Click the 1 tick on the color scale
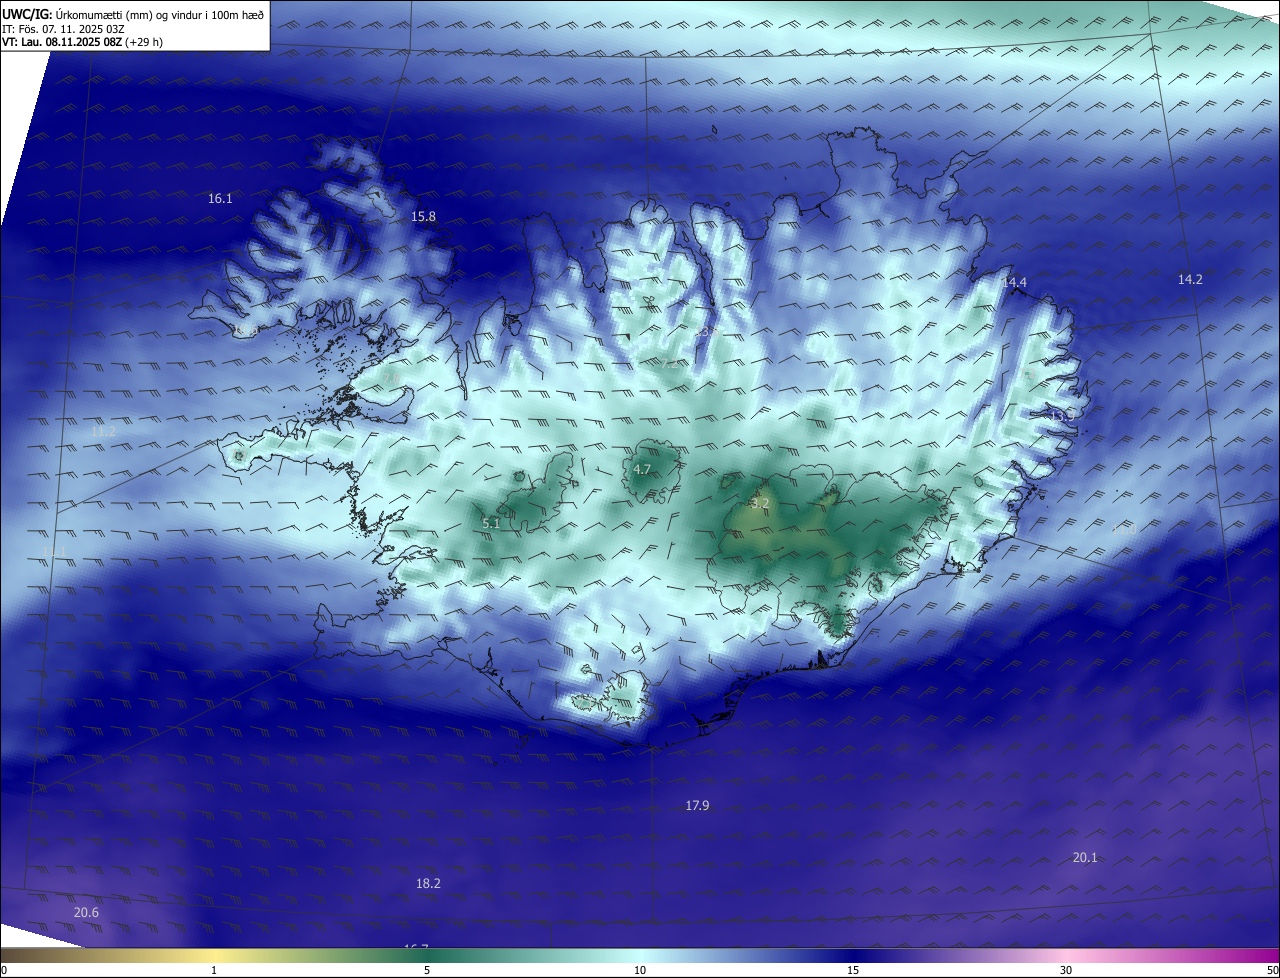 (x=214, y=970)
